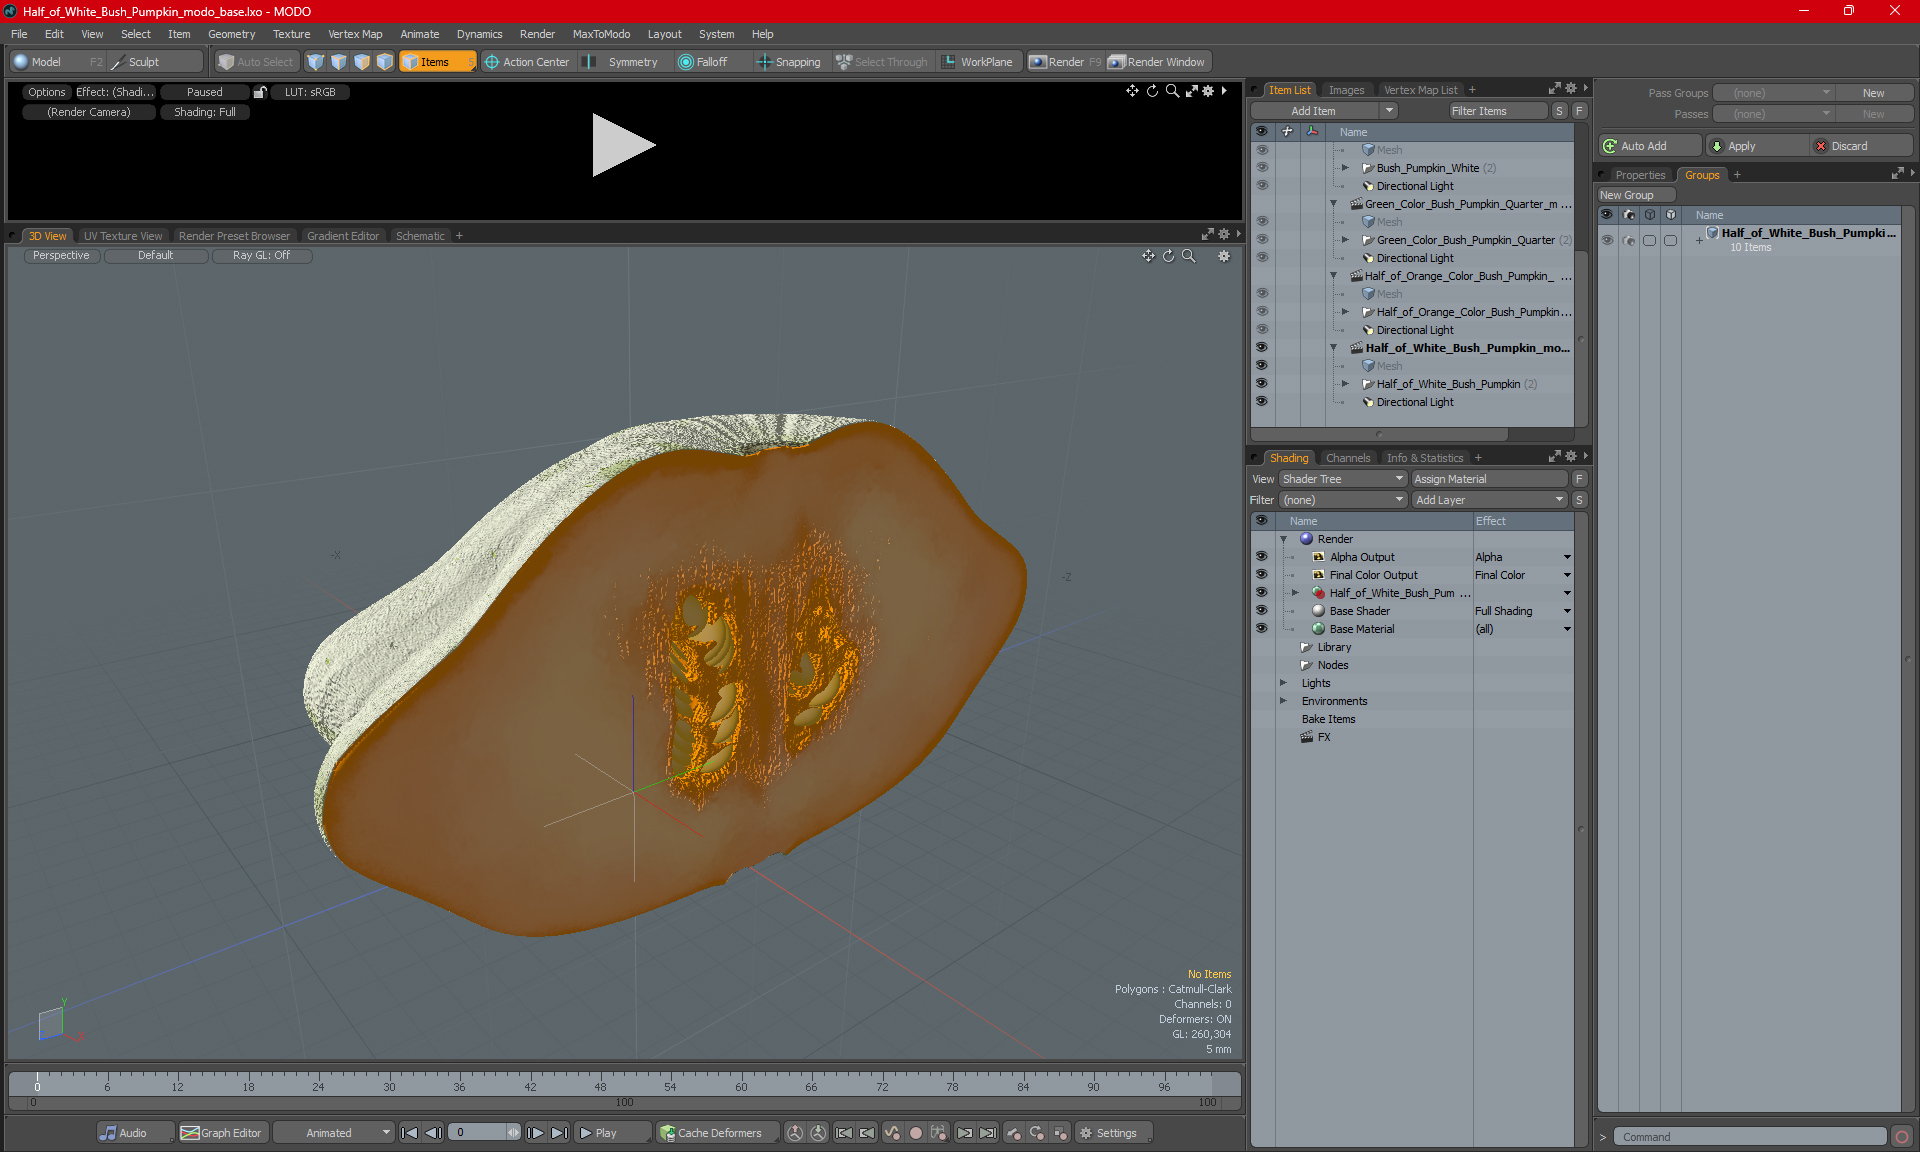
Task: Open the Audio options
Action: (135, 1133)
